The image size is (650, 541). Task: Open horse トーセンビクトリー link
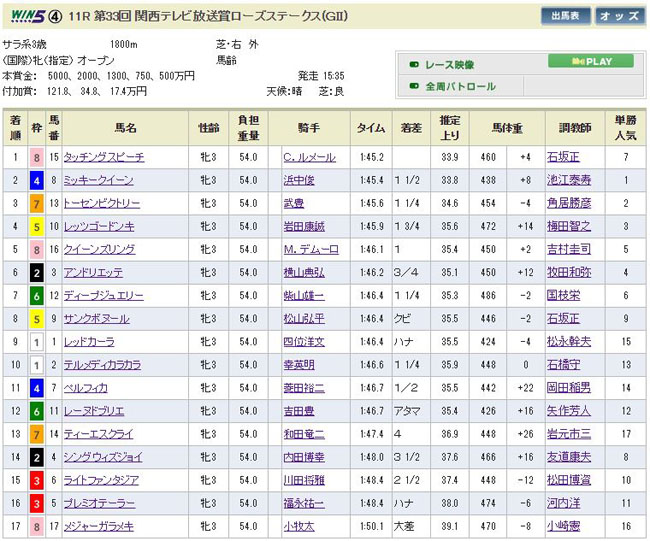pyautogui.click(x=101, y=204)
